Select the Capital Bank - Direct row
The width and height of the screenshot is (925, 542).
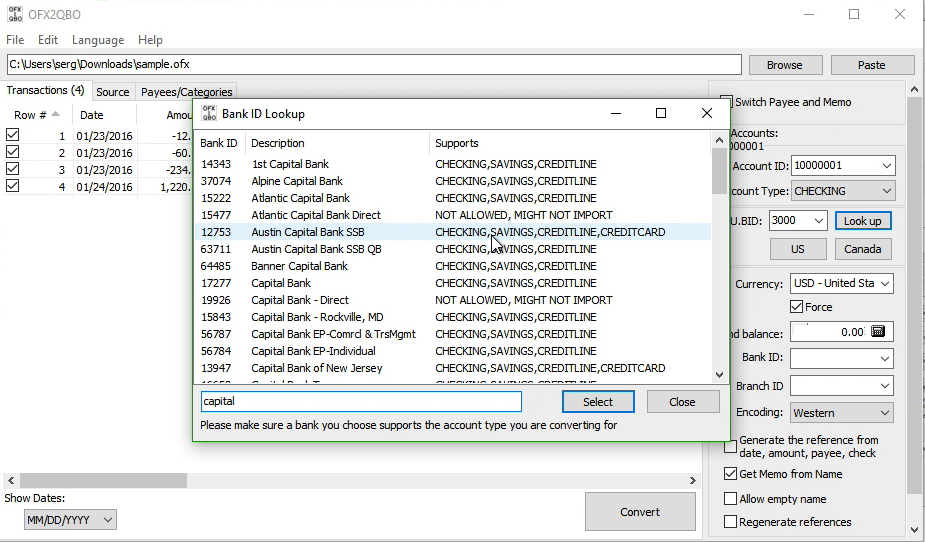452,300
